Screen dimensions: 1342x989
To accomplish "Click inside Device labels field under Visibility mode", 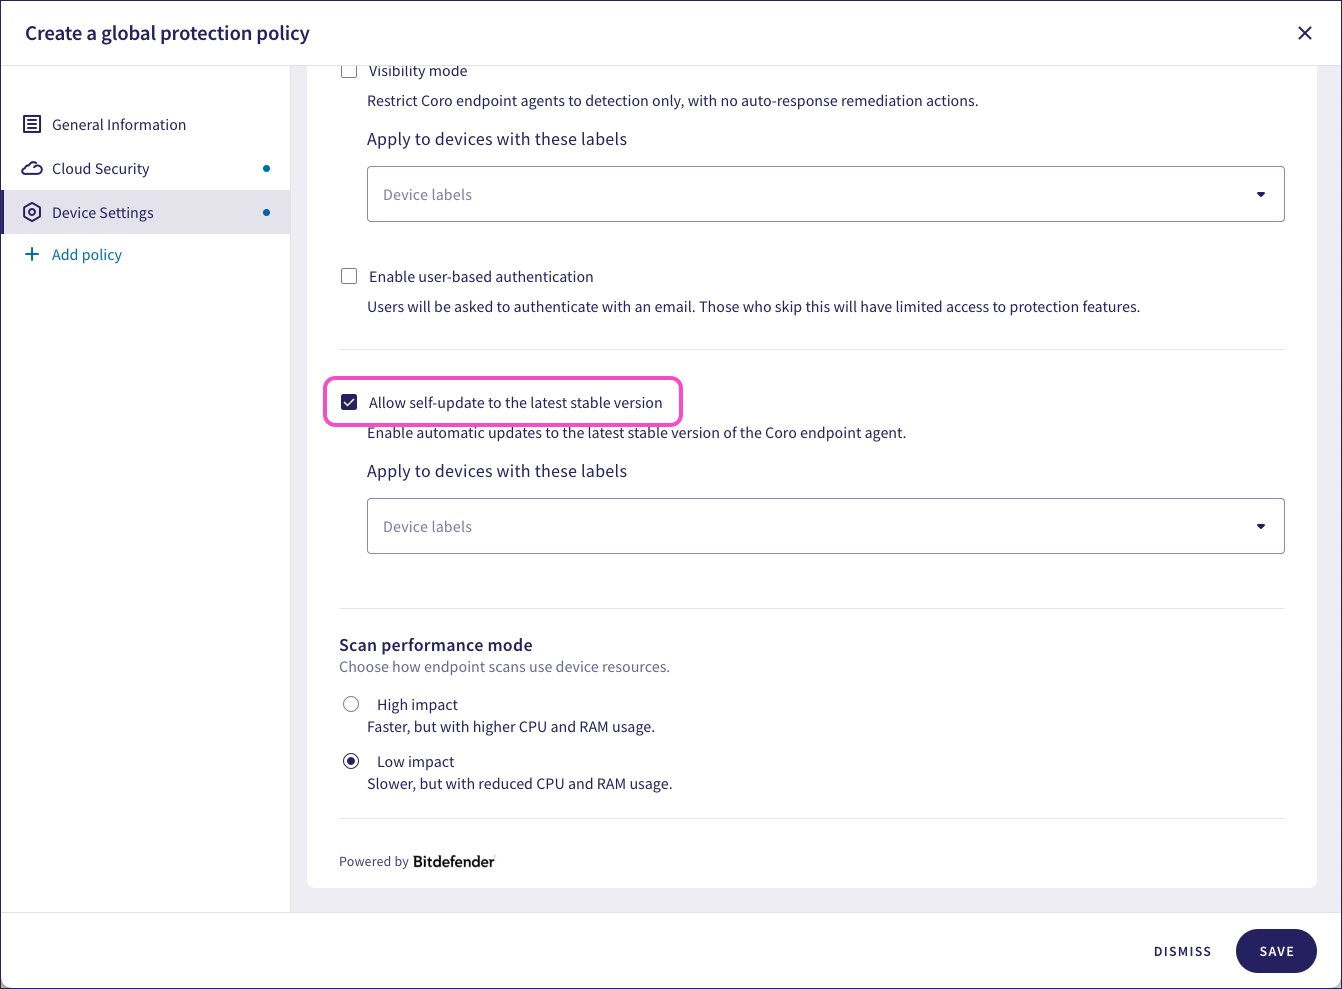I will pos(826,194).
